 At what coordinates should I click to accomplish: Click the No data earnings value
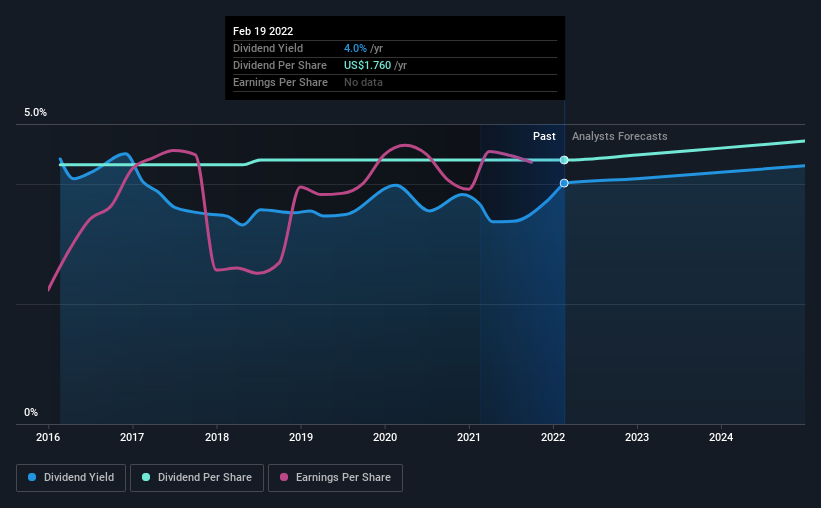click(x=363, y=82)
